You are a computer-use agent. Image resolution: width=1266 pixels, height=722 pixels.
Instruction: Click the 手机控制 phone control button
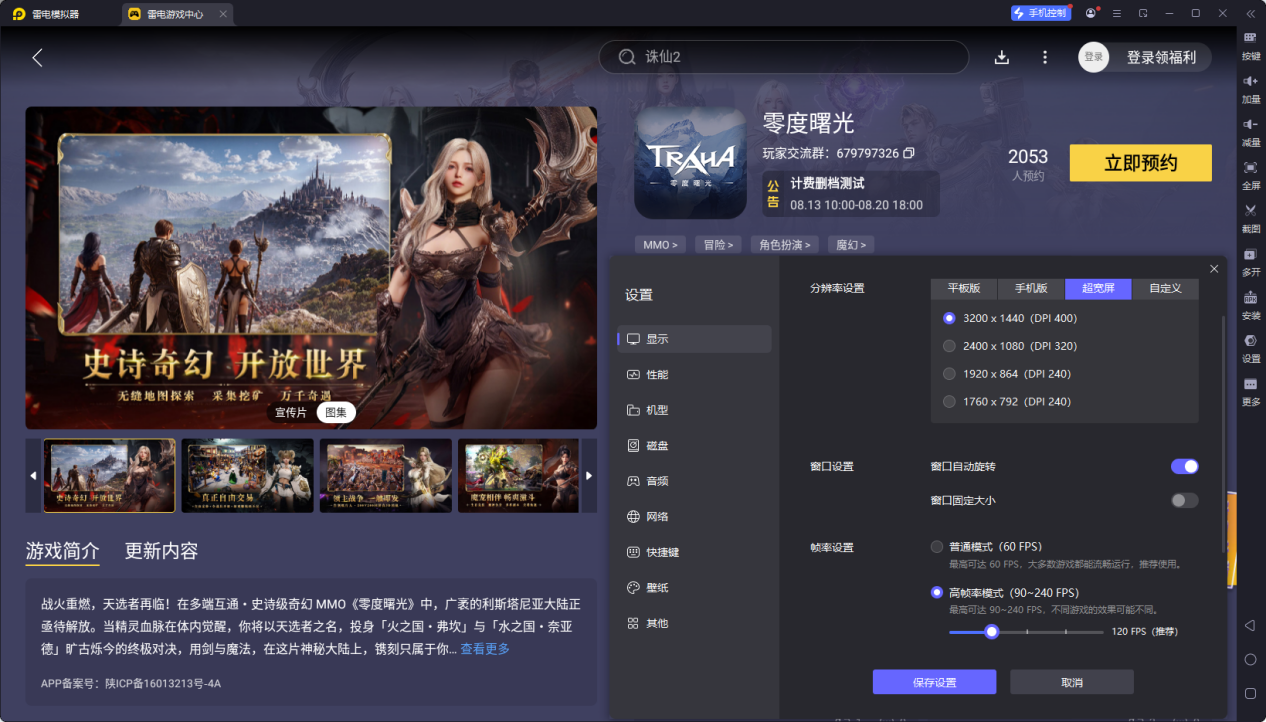[x=1040, y=13]
